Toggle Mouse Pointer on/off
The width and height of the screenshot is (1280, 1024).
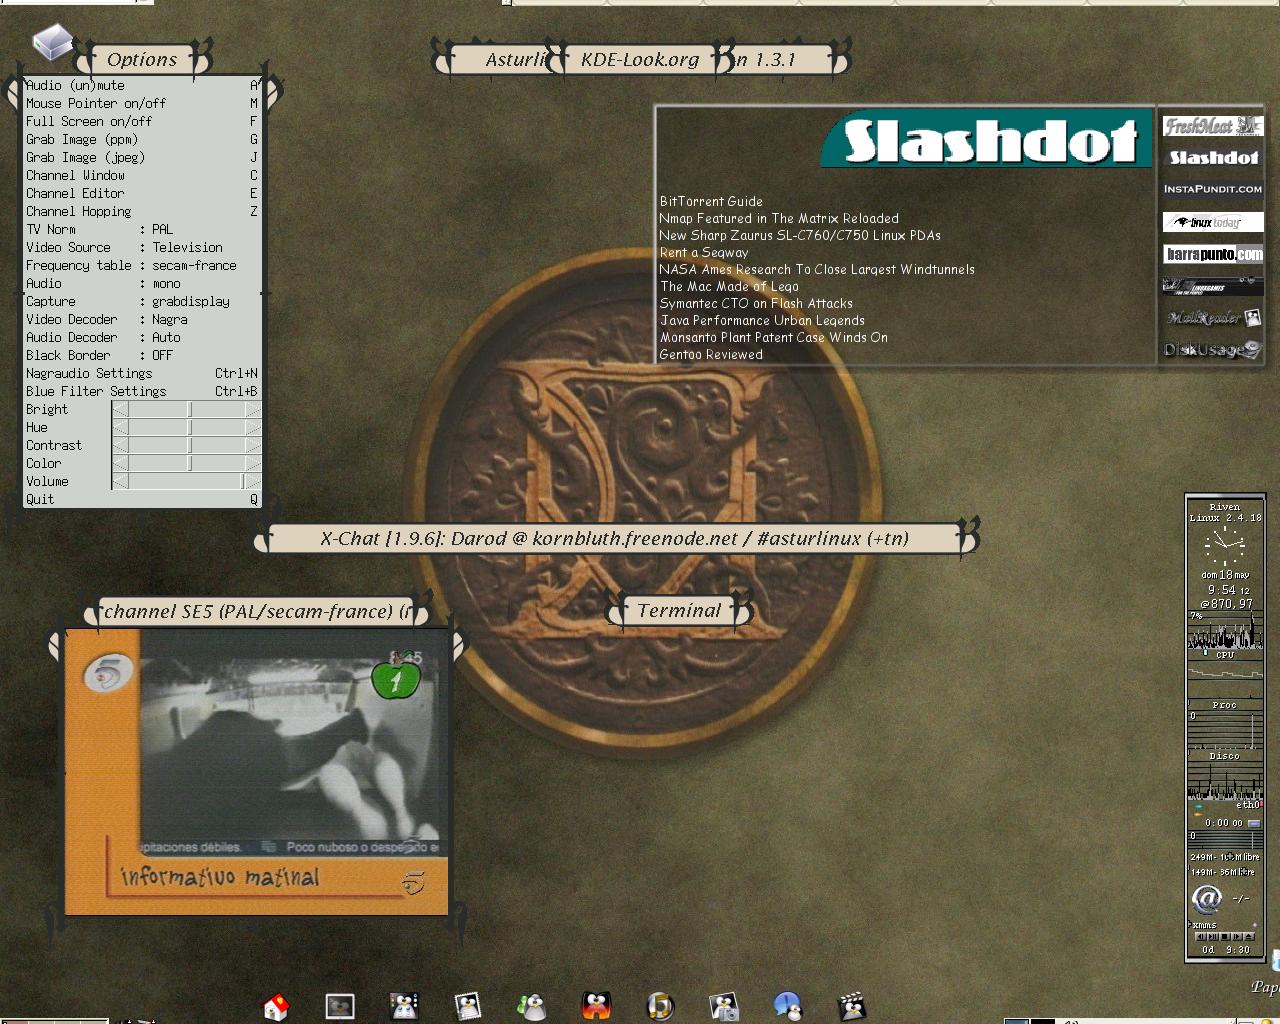tap(142, 104)
